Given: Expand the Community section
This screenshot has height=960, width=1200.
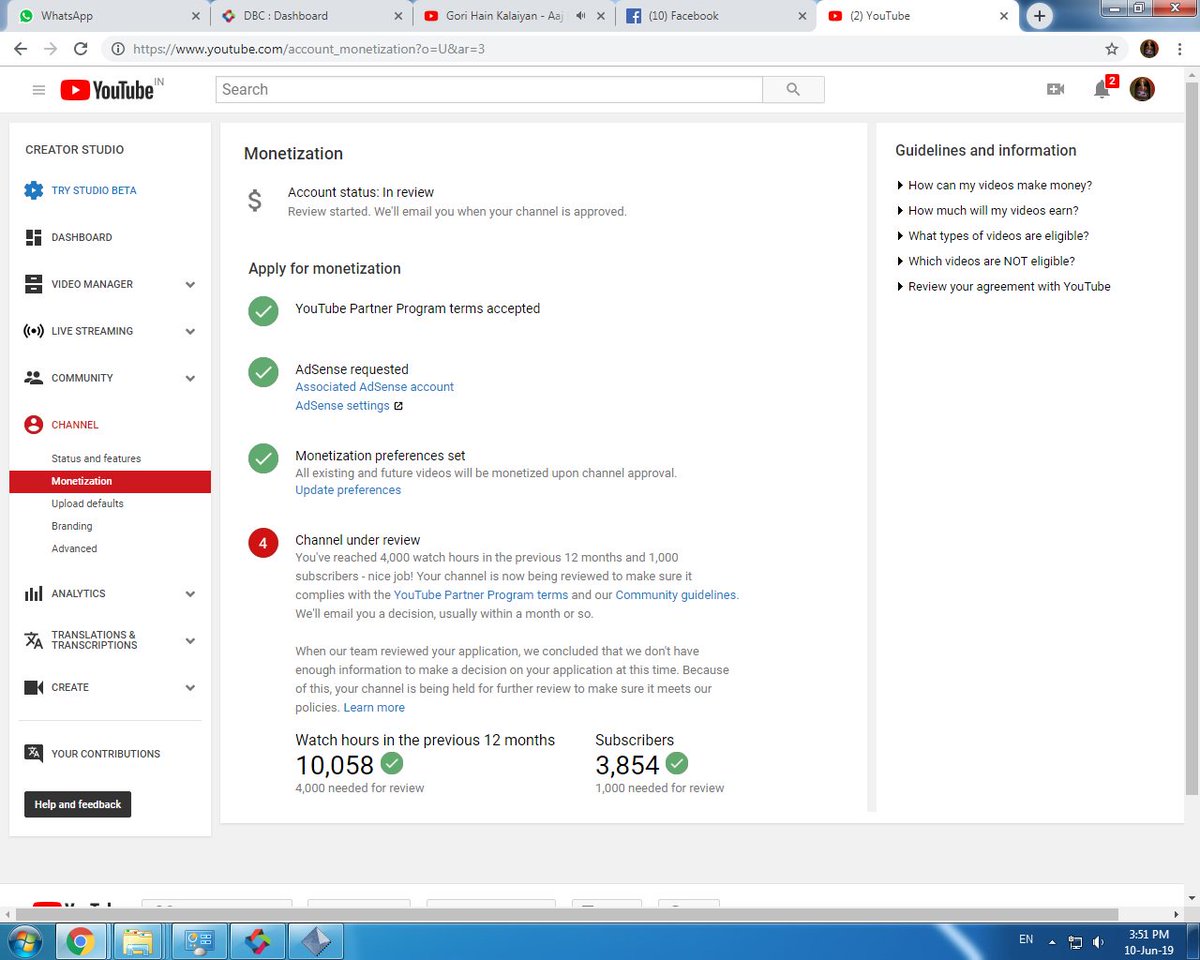Looking at the screenshot, I should pyautogui.click(x=190, y=378).
